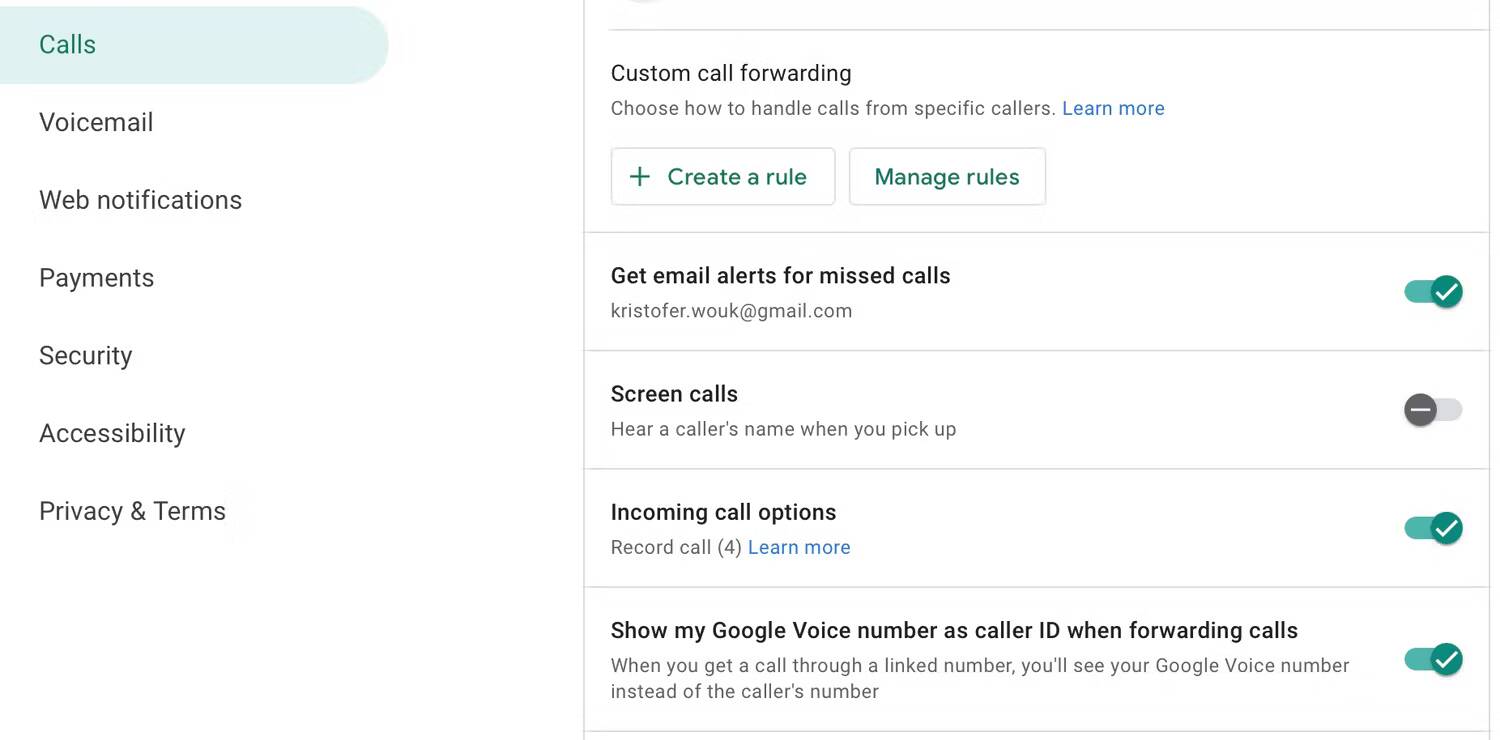The width and height of the screenshot is (1500, 740).
Task: Click the Screen calls description text
Action: (783, 428)
